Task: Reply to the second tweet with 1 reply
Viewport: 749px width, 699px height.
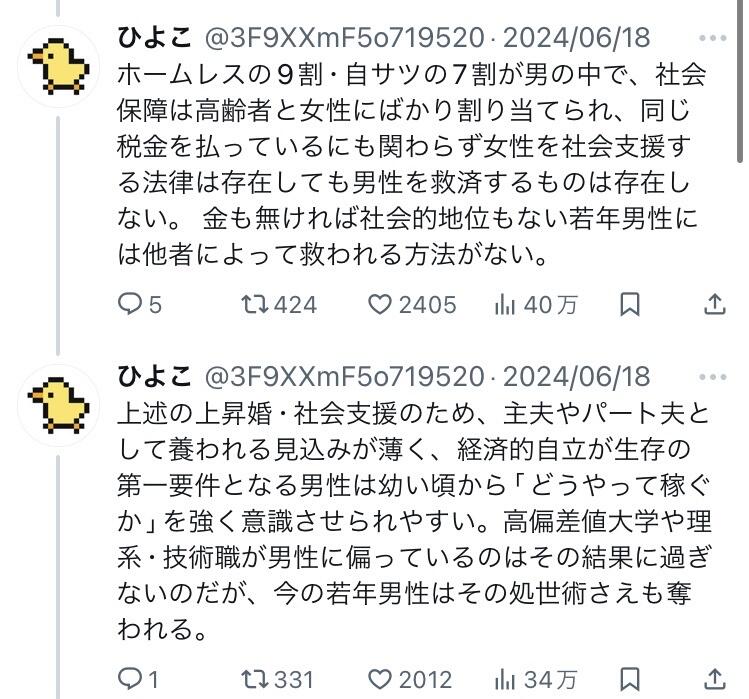Action: coord(132,680)
